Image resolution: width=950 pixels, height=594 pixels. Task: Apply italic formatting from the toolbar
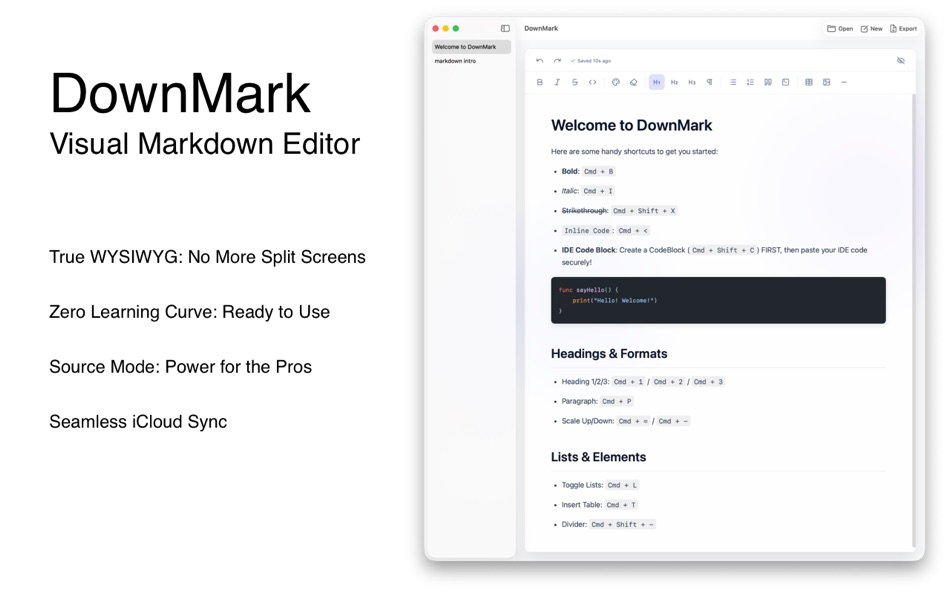tap(557, 82)
